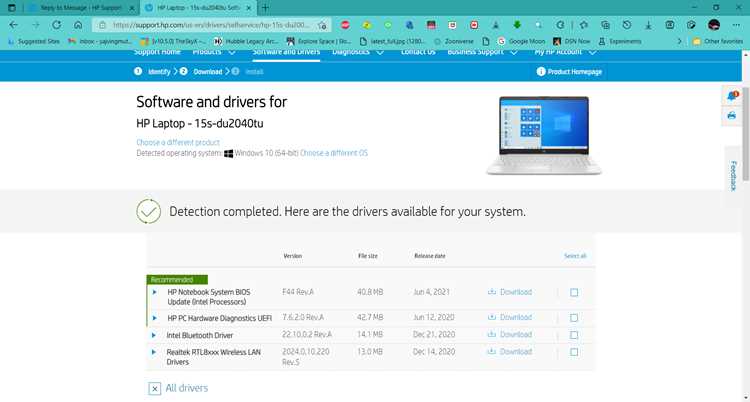Expand HP Notebook System BIOS Update row
Viewport: 750px width, 402px height.
tap(154, 292)
